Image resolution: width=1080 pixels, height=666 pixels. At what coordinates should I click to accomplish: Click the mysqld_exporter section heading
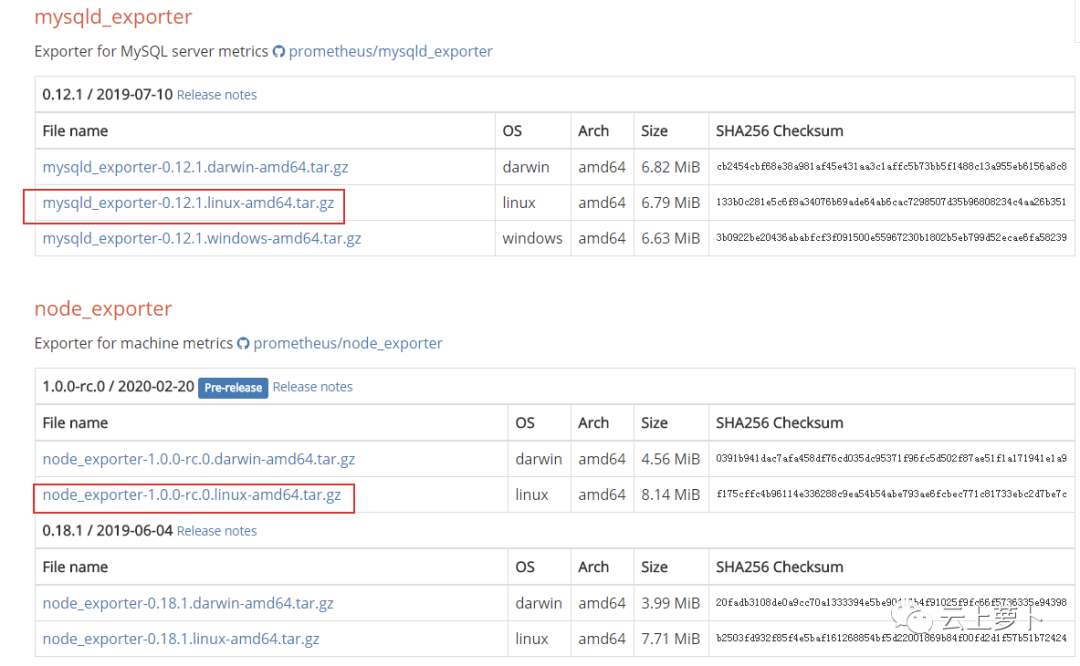click(113, 17)
